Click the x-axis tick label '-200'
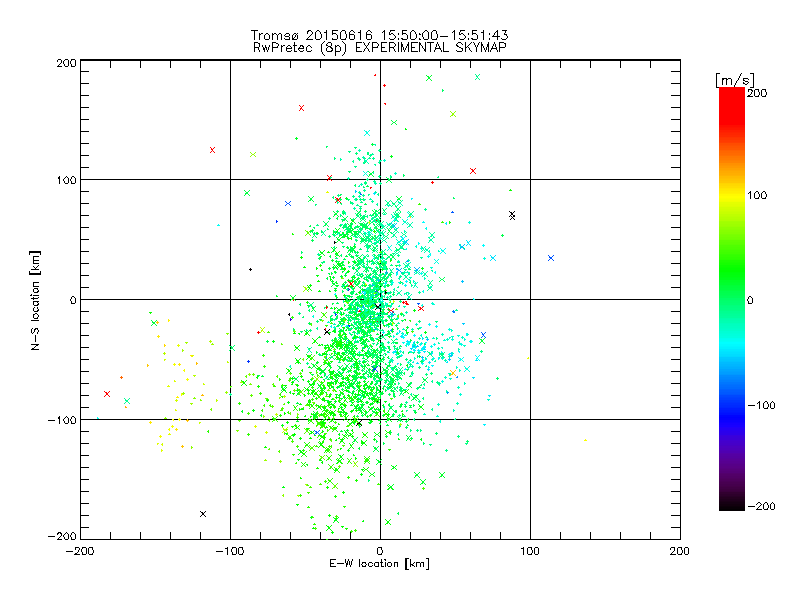Viewport: 800px width, 600px height. (80, 551)
